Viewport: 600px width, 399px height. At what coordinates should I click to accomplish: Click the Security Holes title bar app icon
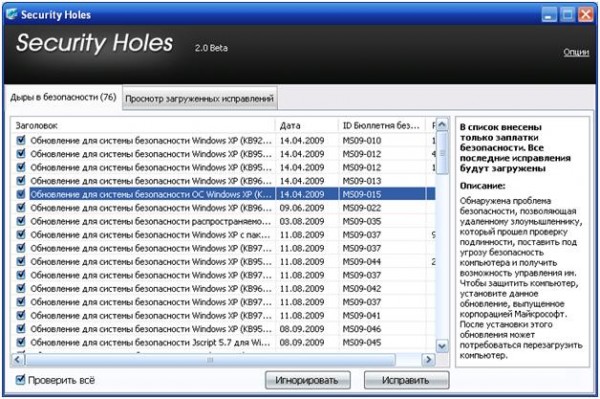tap(11, 14)
